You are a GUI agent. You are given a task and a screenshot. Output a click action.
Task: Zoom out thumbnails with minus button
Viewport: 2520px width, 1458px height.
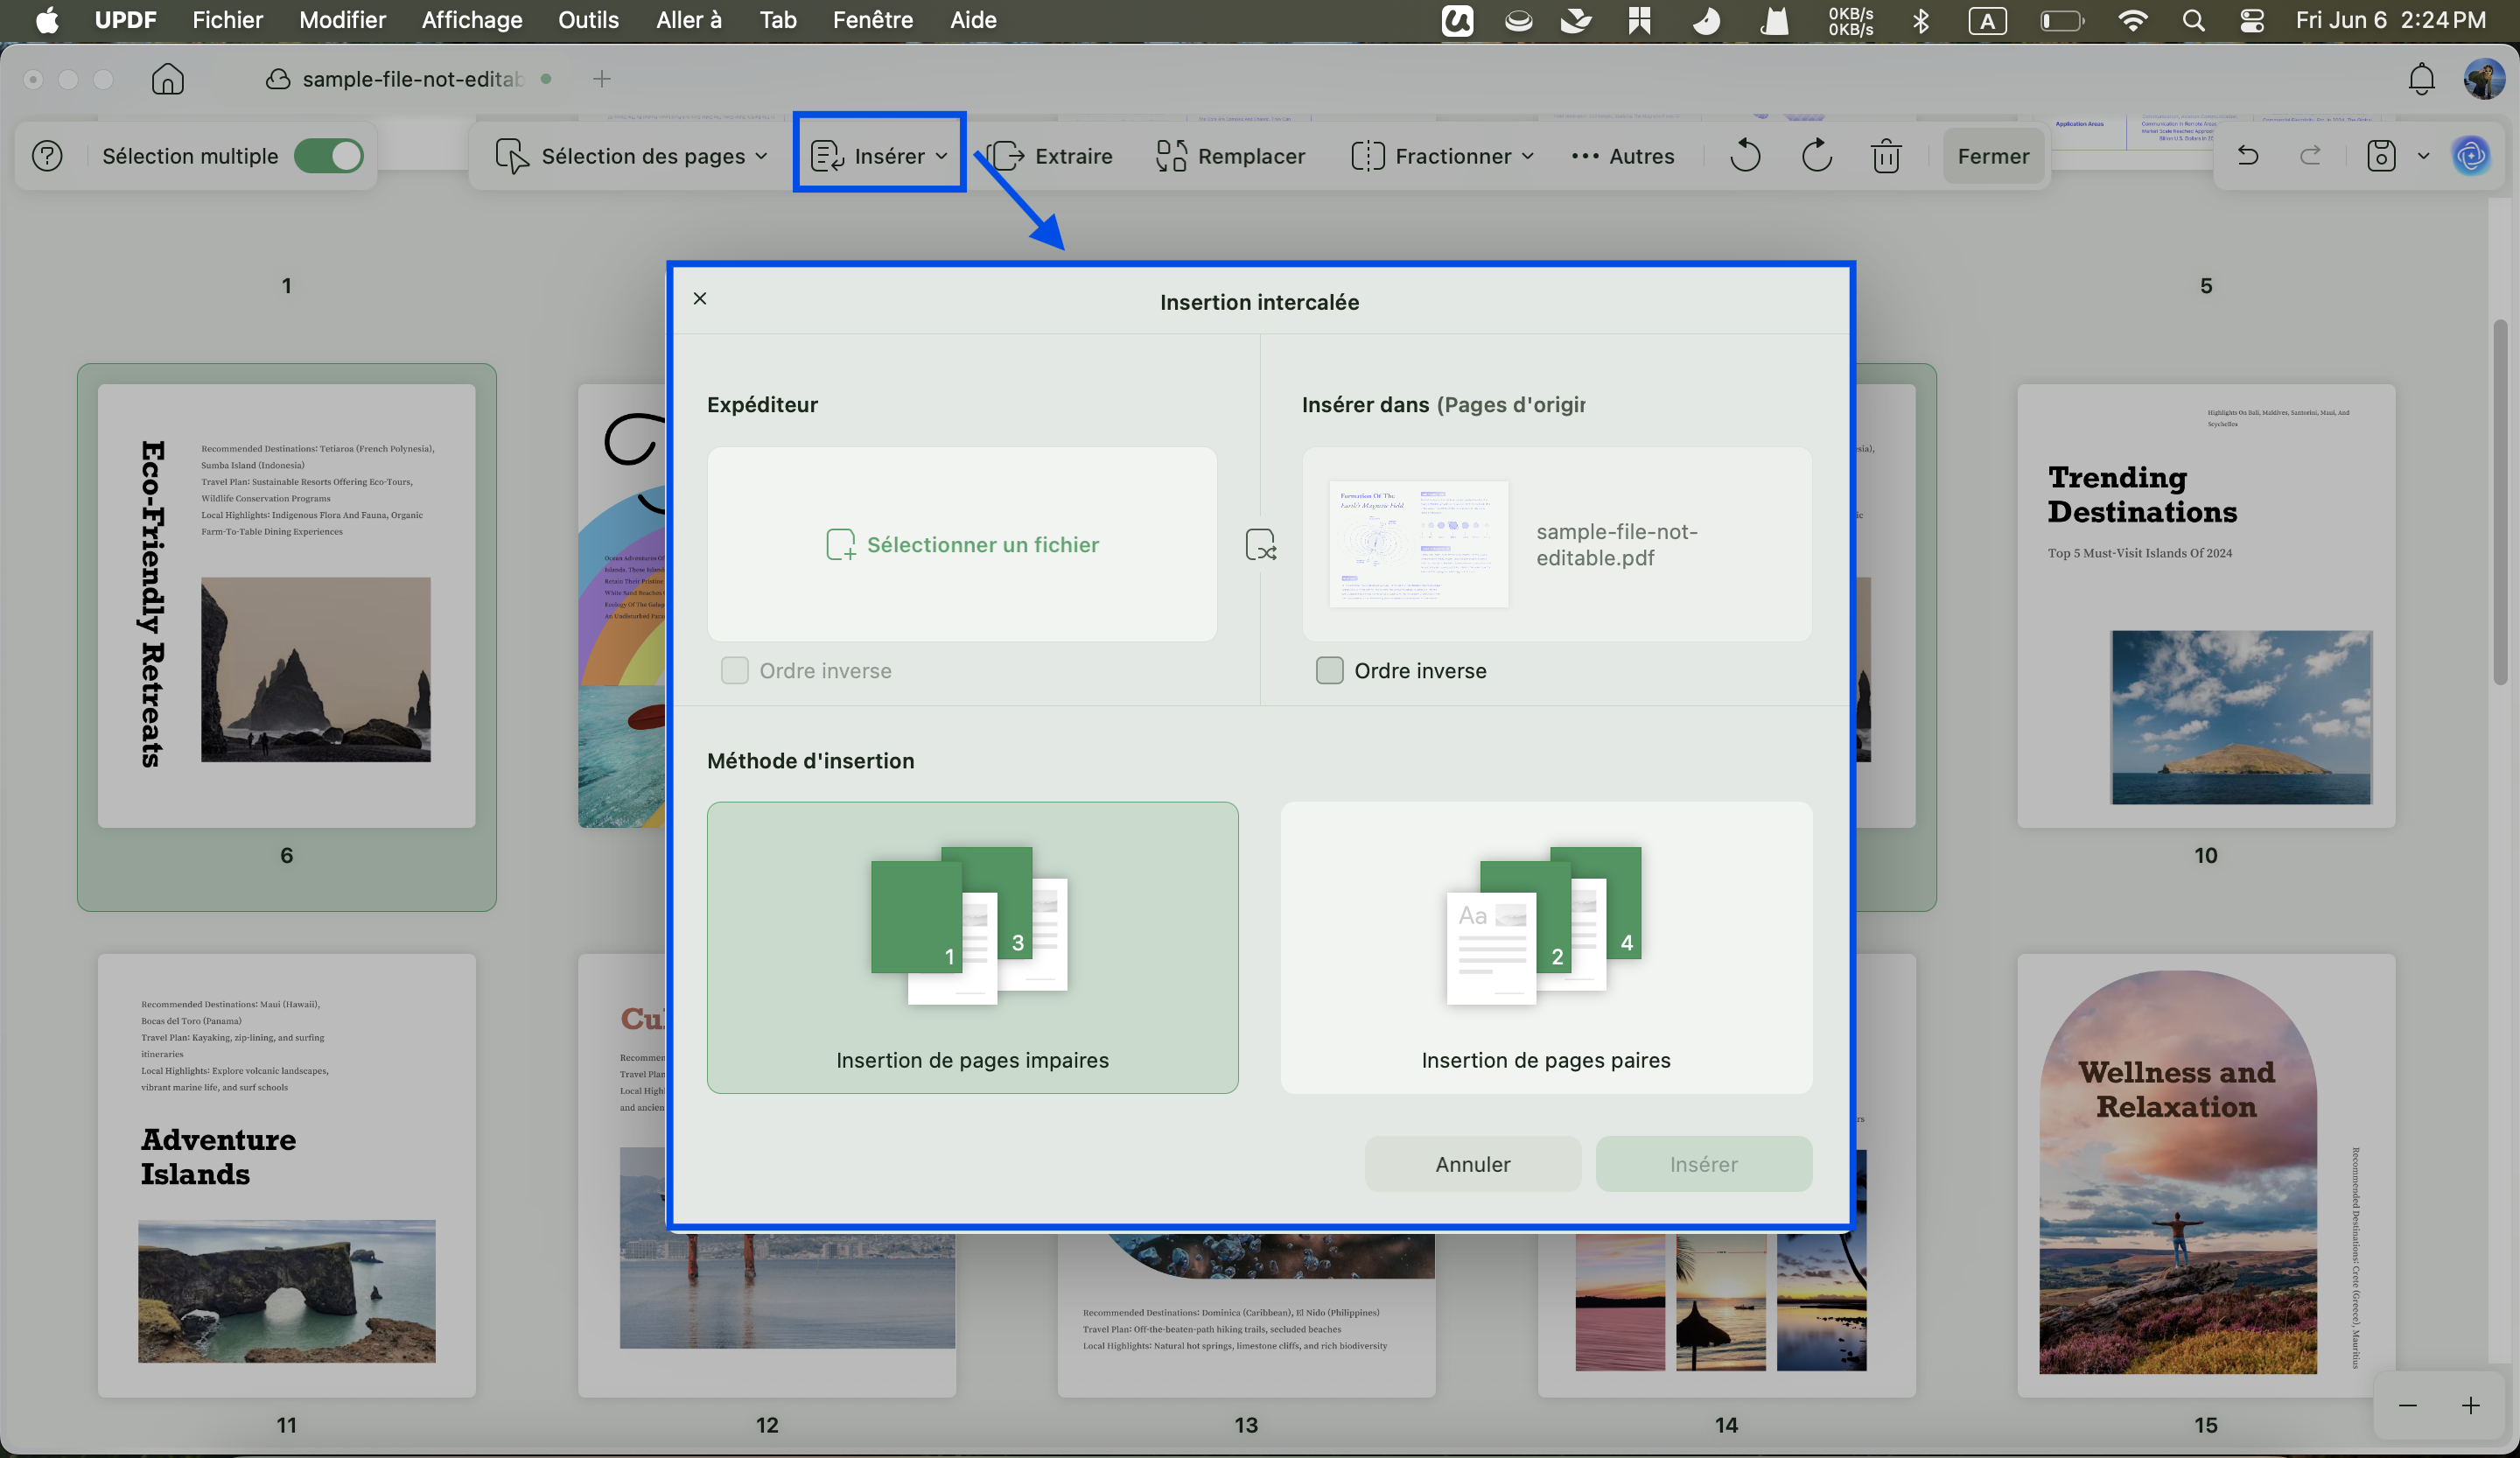[2408, 1406]
